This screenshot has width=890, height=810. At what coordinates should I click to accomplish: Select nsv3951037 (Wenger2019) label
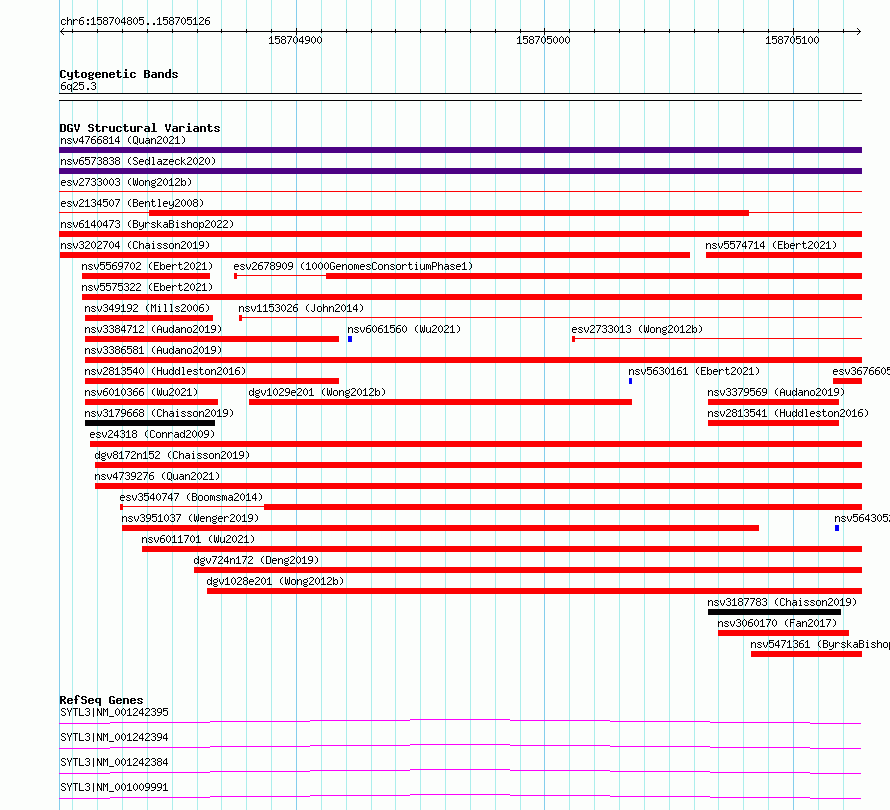click(x=190, y=518)
